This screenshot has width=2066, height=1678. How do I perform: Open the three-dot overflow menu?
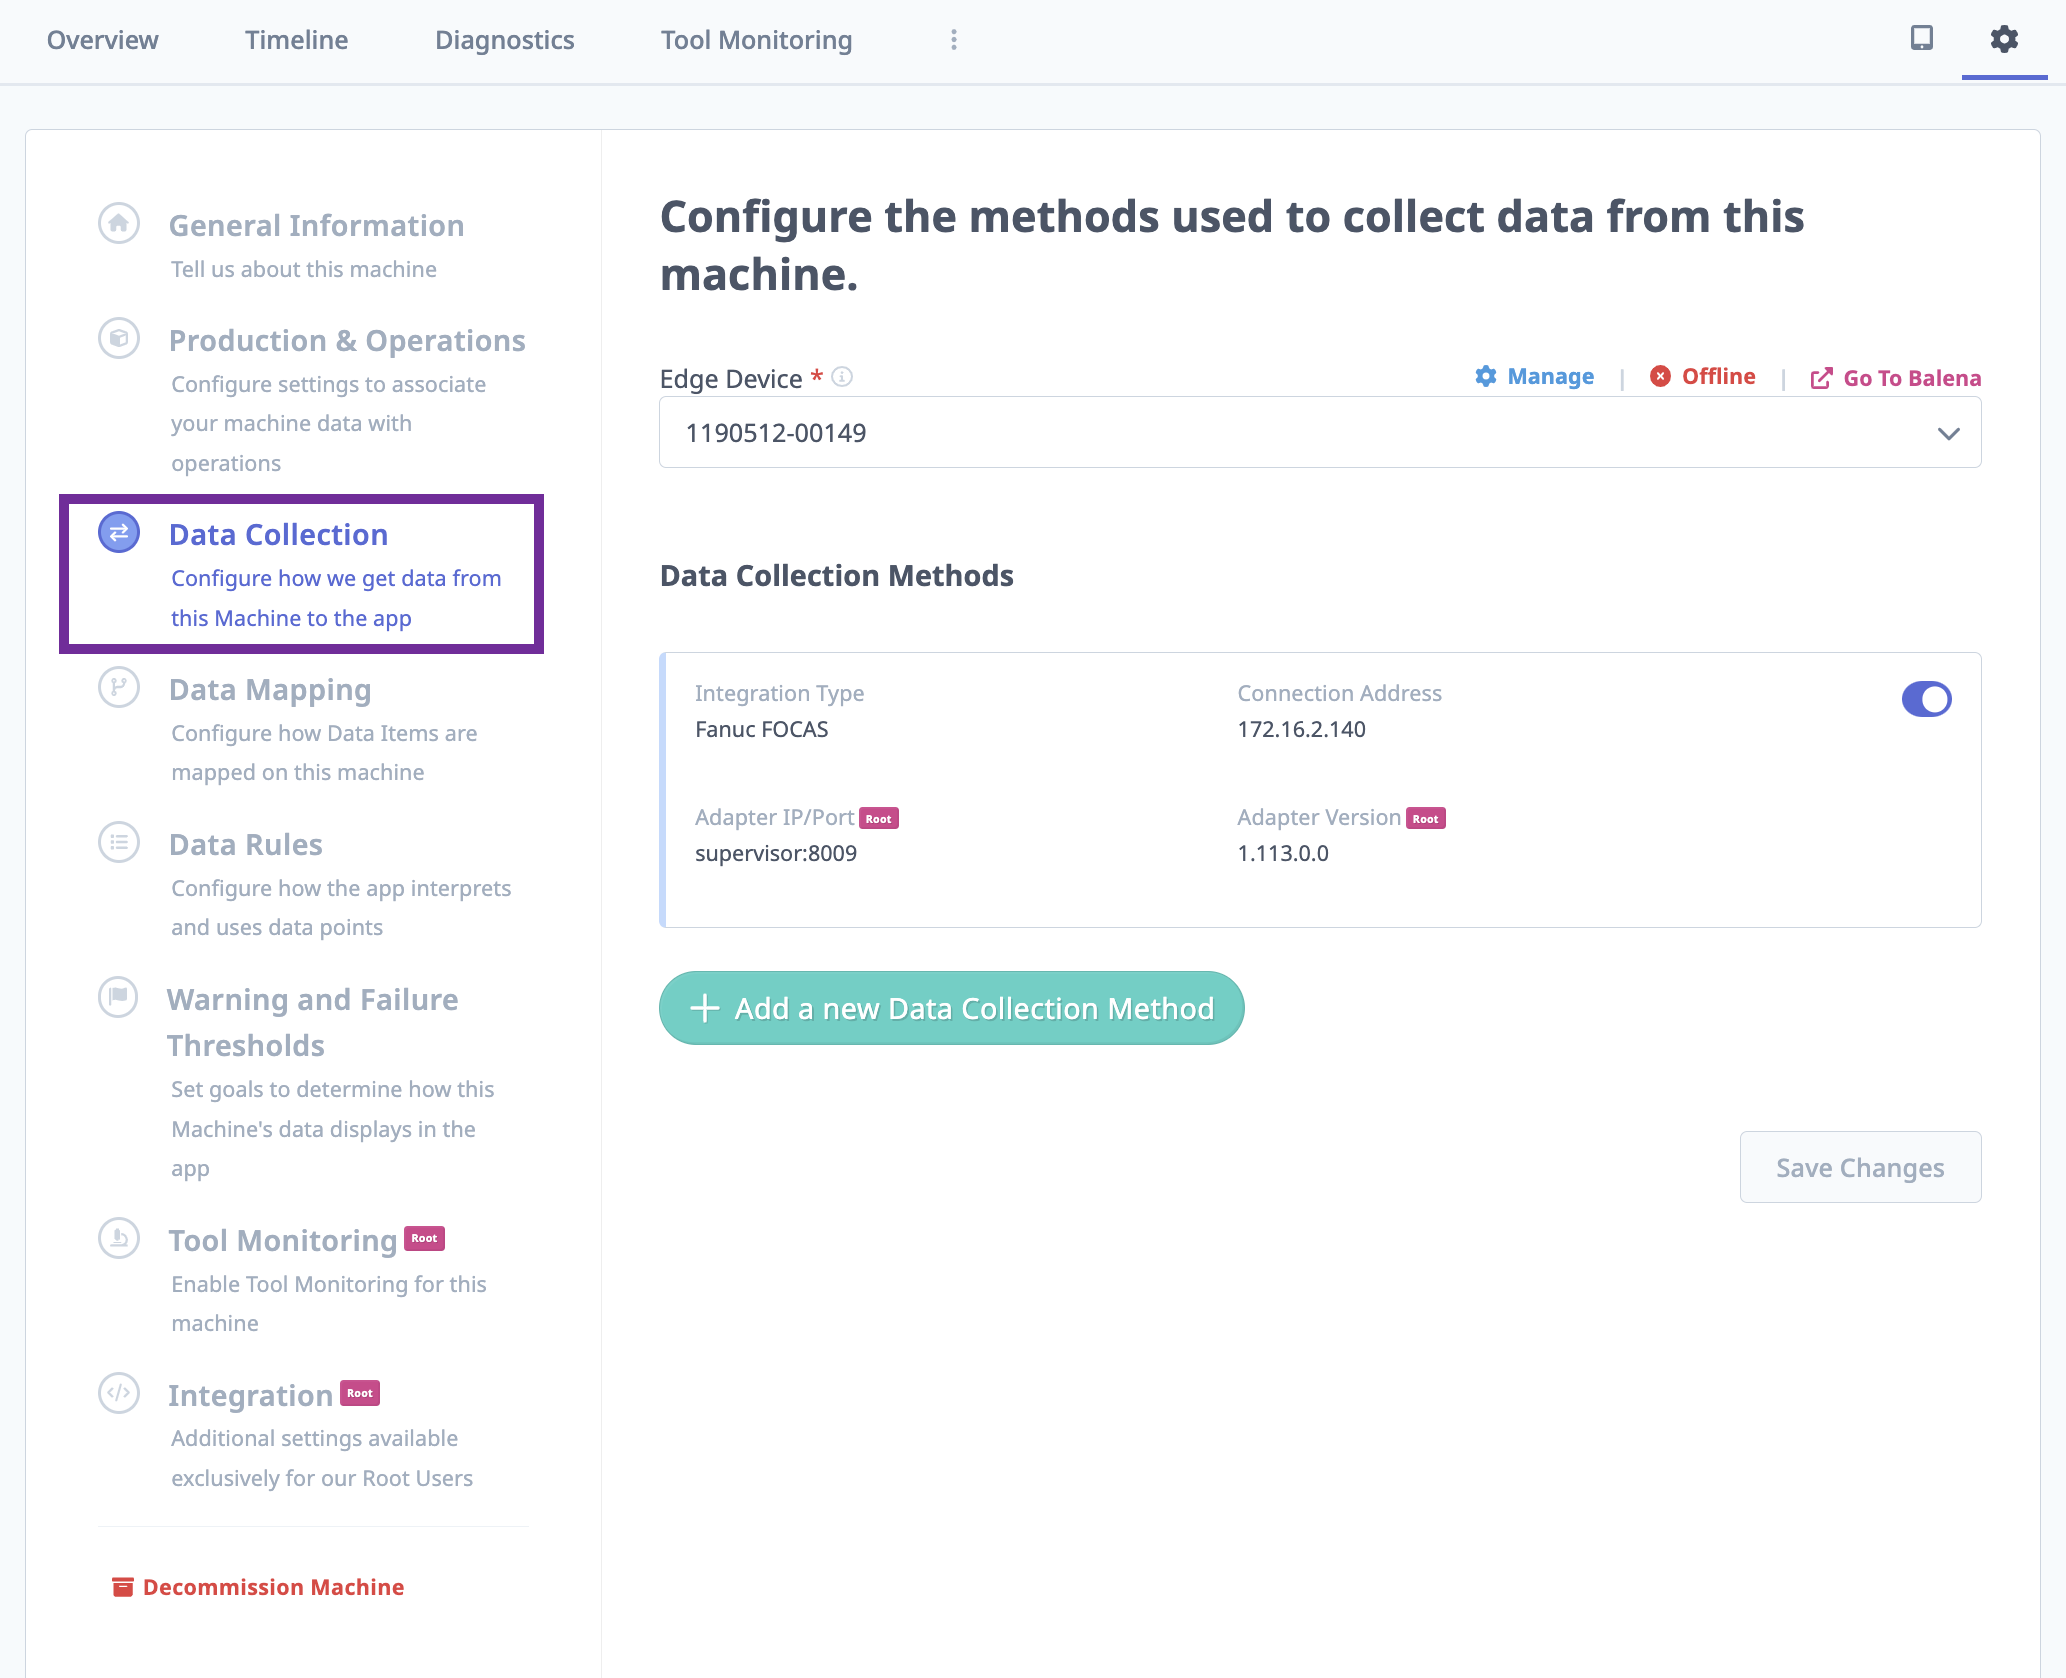point(953,40)
